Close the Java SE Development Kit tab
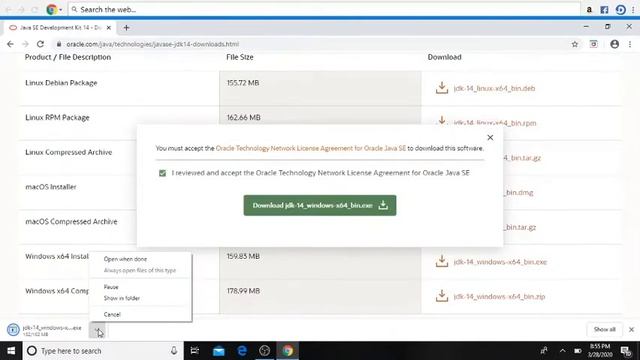Image resolution: width=640 pixels, height=360 pixels. click(x=109, y=28)
